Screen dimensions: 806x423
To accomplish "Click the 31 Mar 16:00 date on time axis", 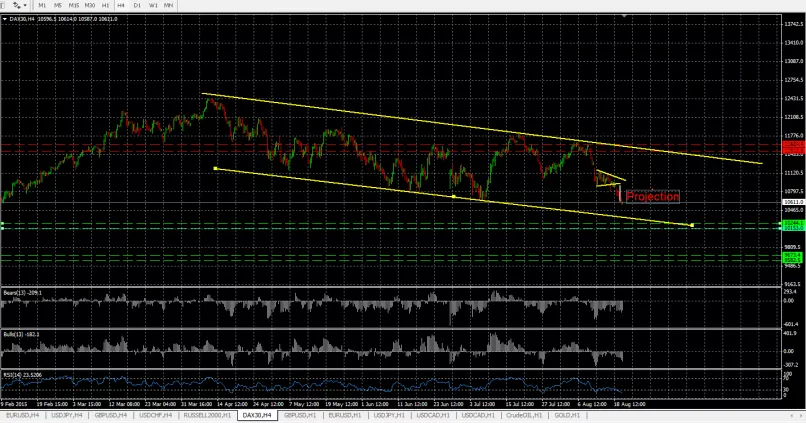I will [196, 404].
